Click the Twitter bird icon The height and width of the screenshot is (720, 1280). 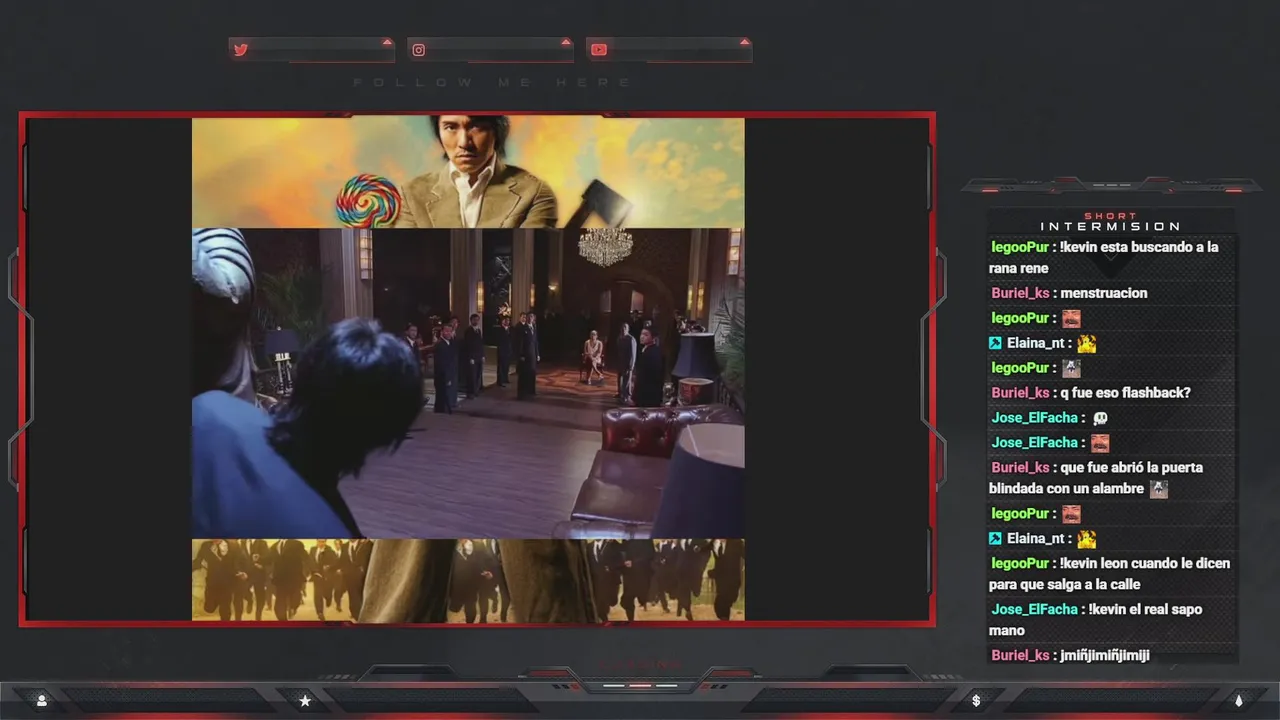click(240, 50)
